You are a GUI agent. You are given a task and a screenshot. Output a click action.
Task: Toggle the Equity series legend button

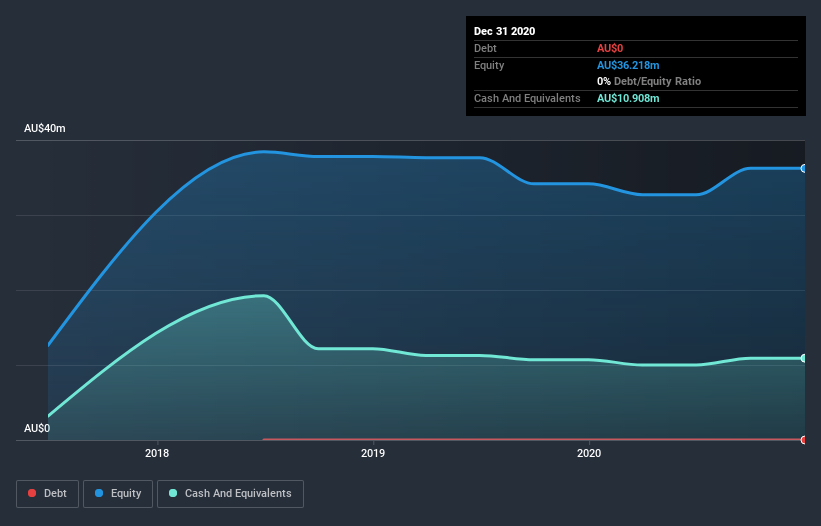point(118,494)
